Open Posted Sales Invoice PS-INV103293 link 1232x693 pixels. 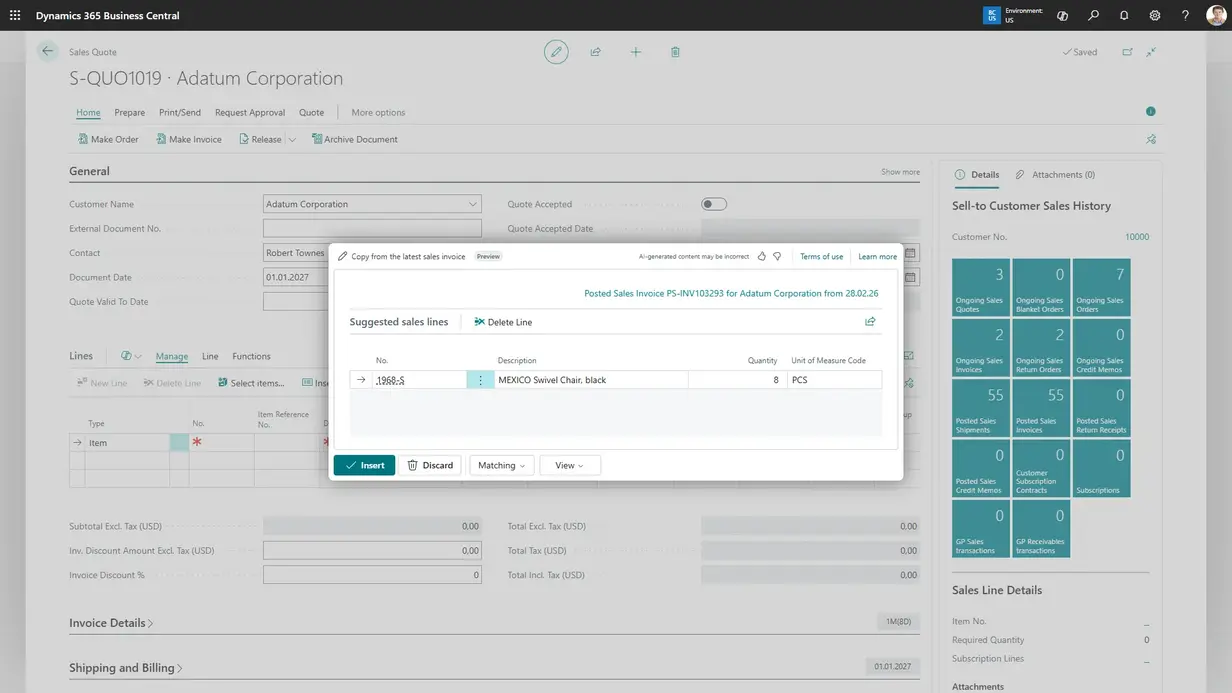(x=731, y=294)
